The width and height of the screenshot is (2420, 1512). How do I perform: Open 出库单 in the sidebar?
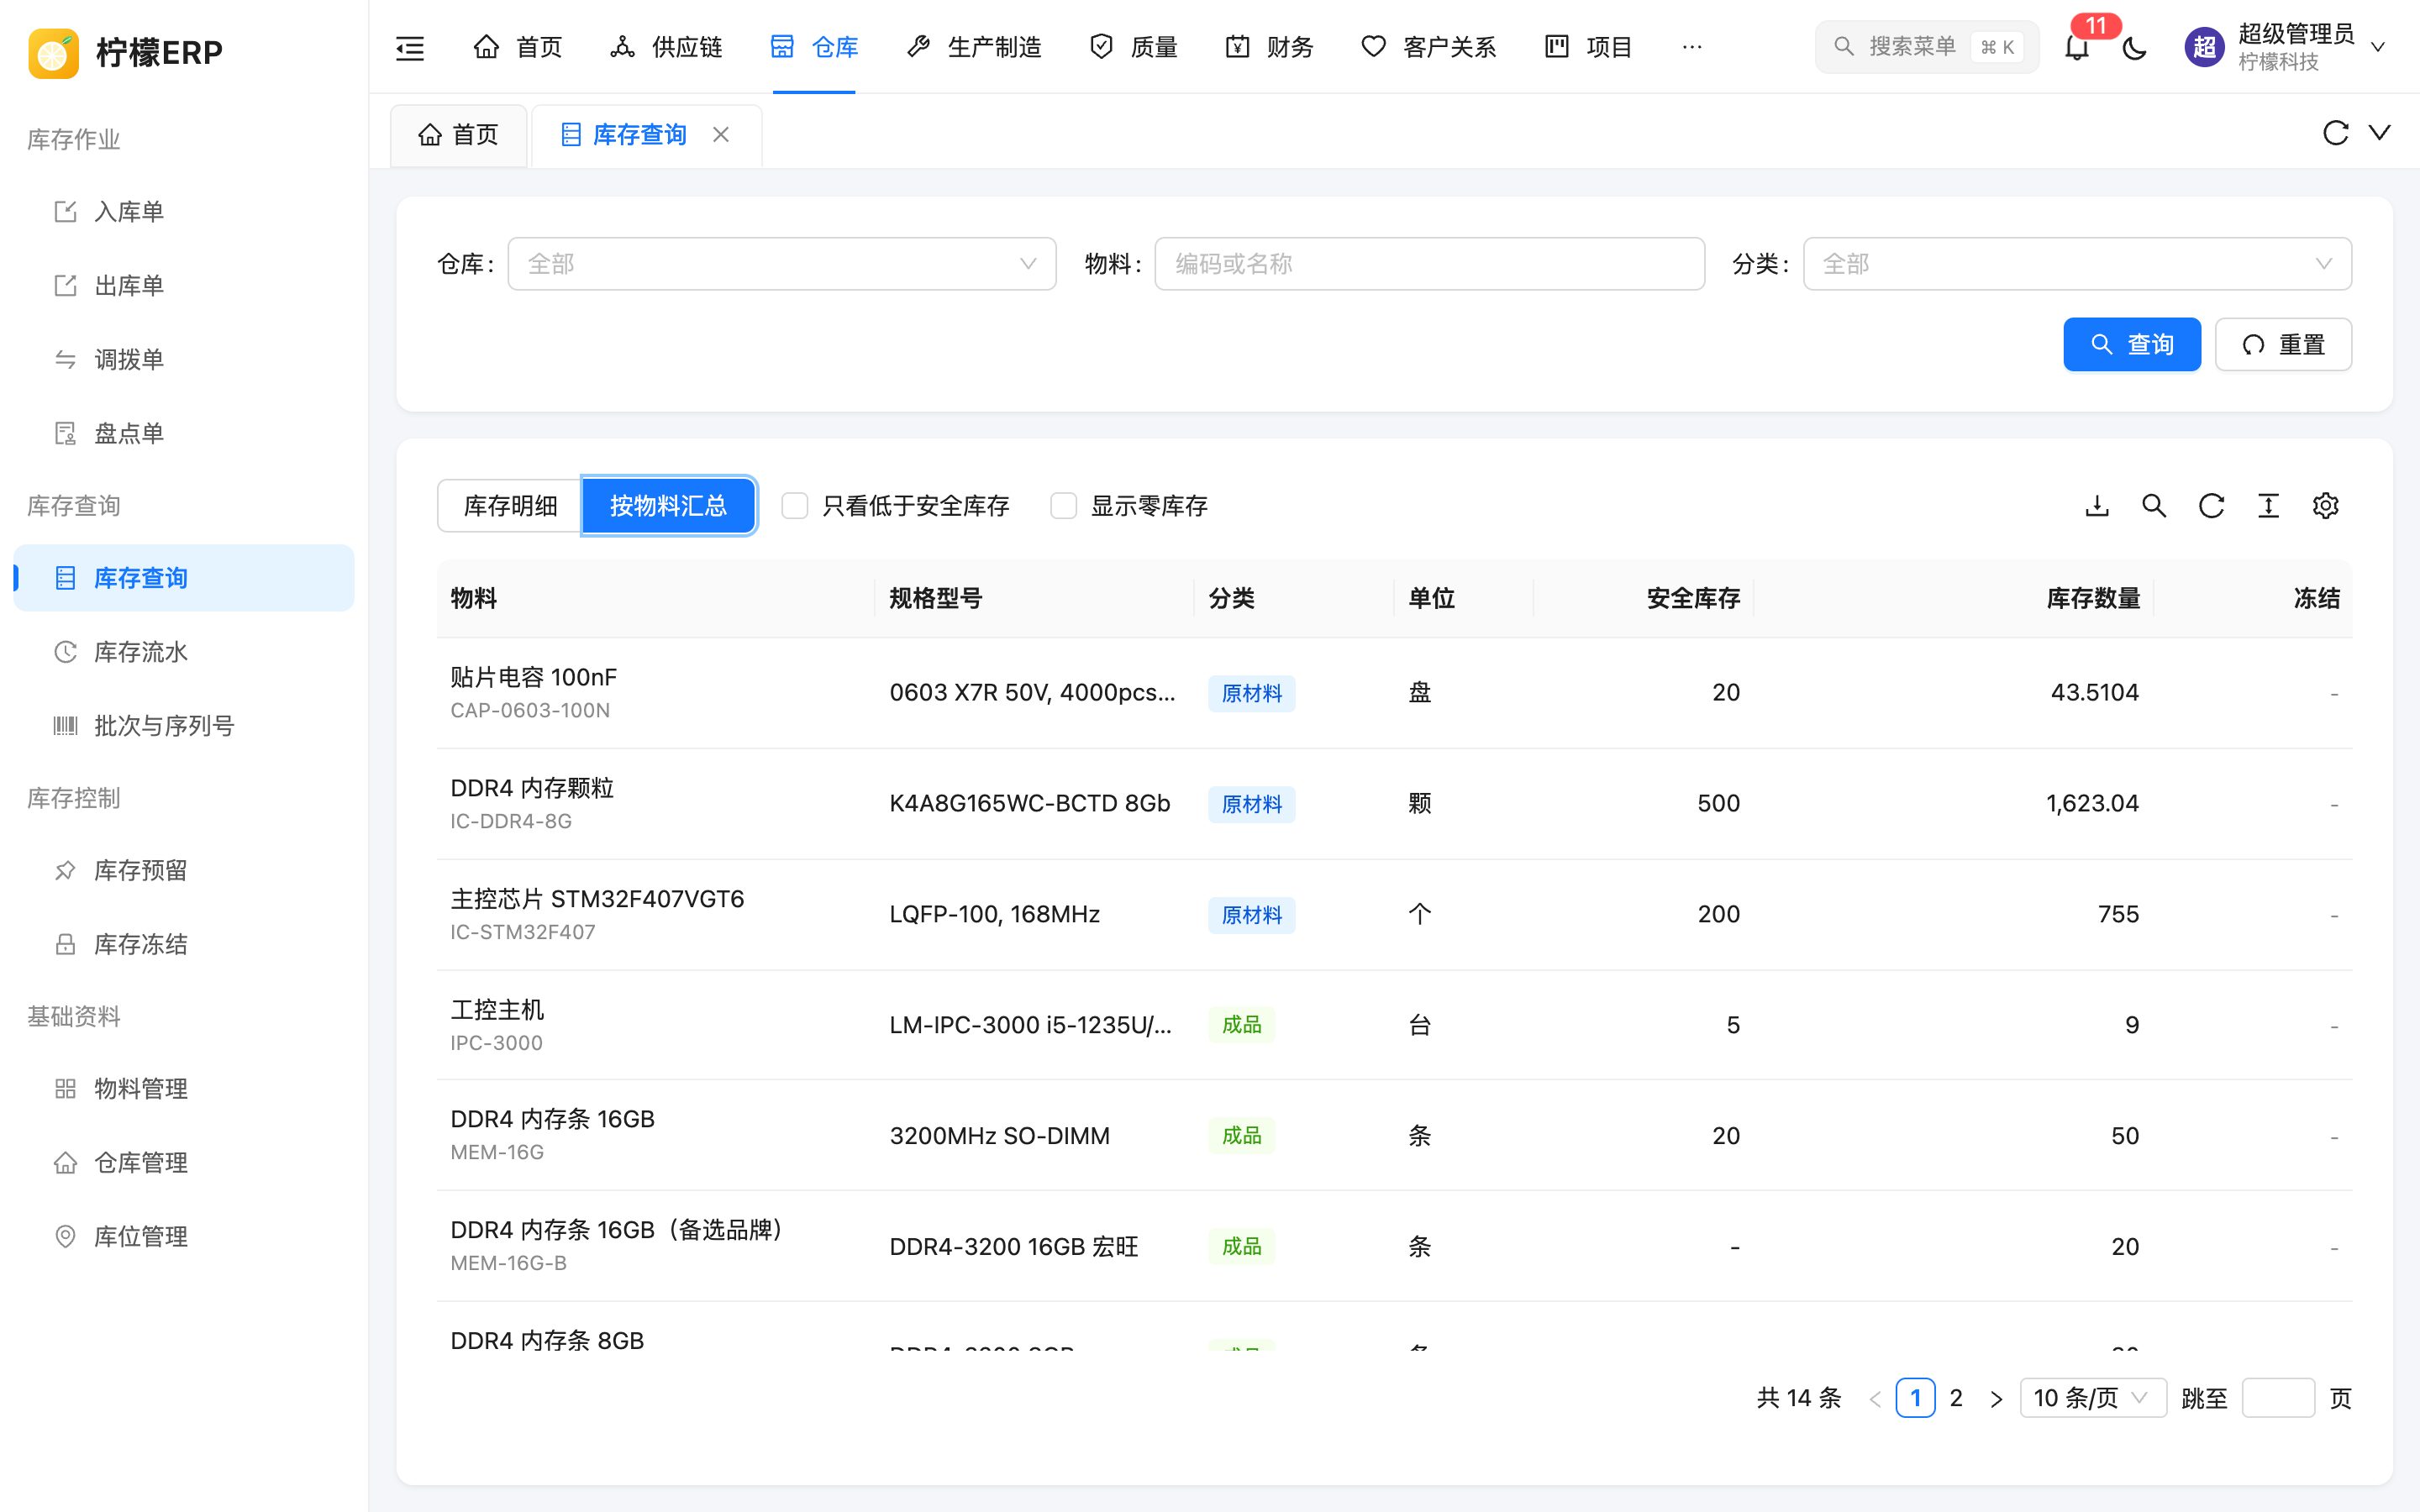(184, 286)
